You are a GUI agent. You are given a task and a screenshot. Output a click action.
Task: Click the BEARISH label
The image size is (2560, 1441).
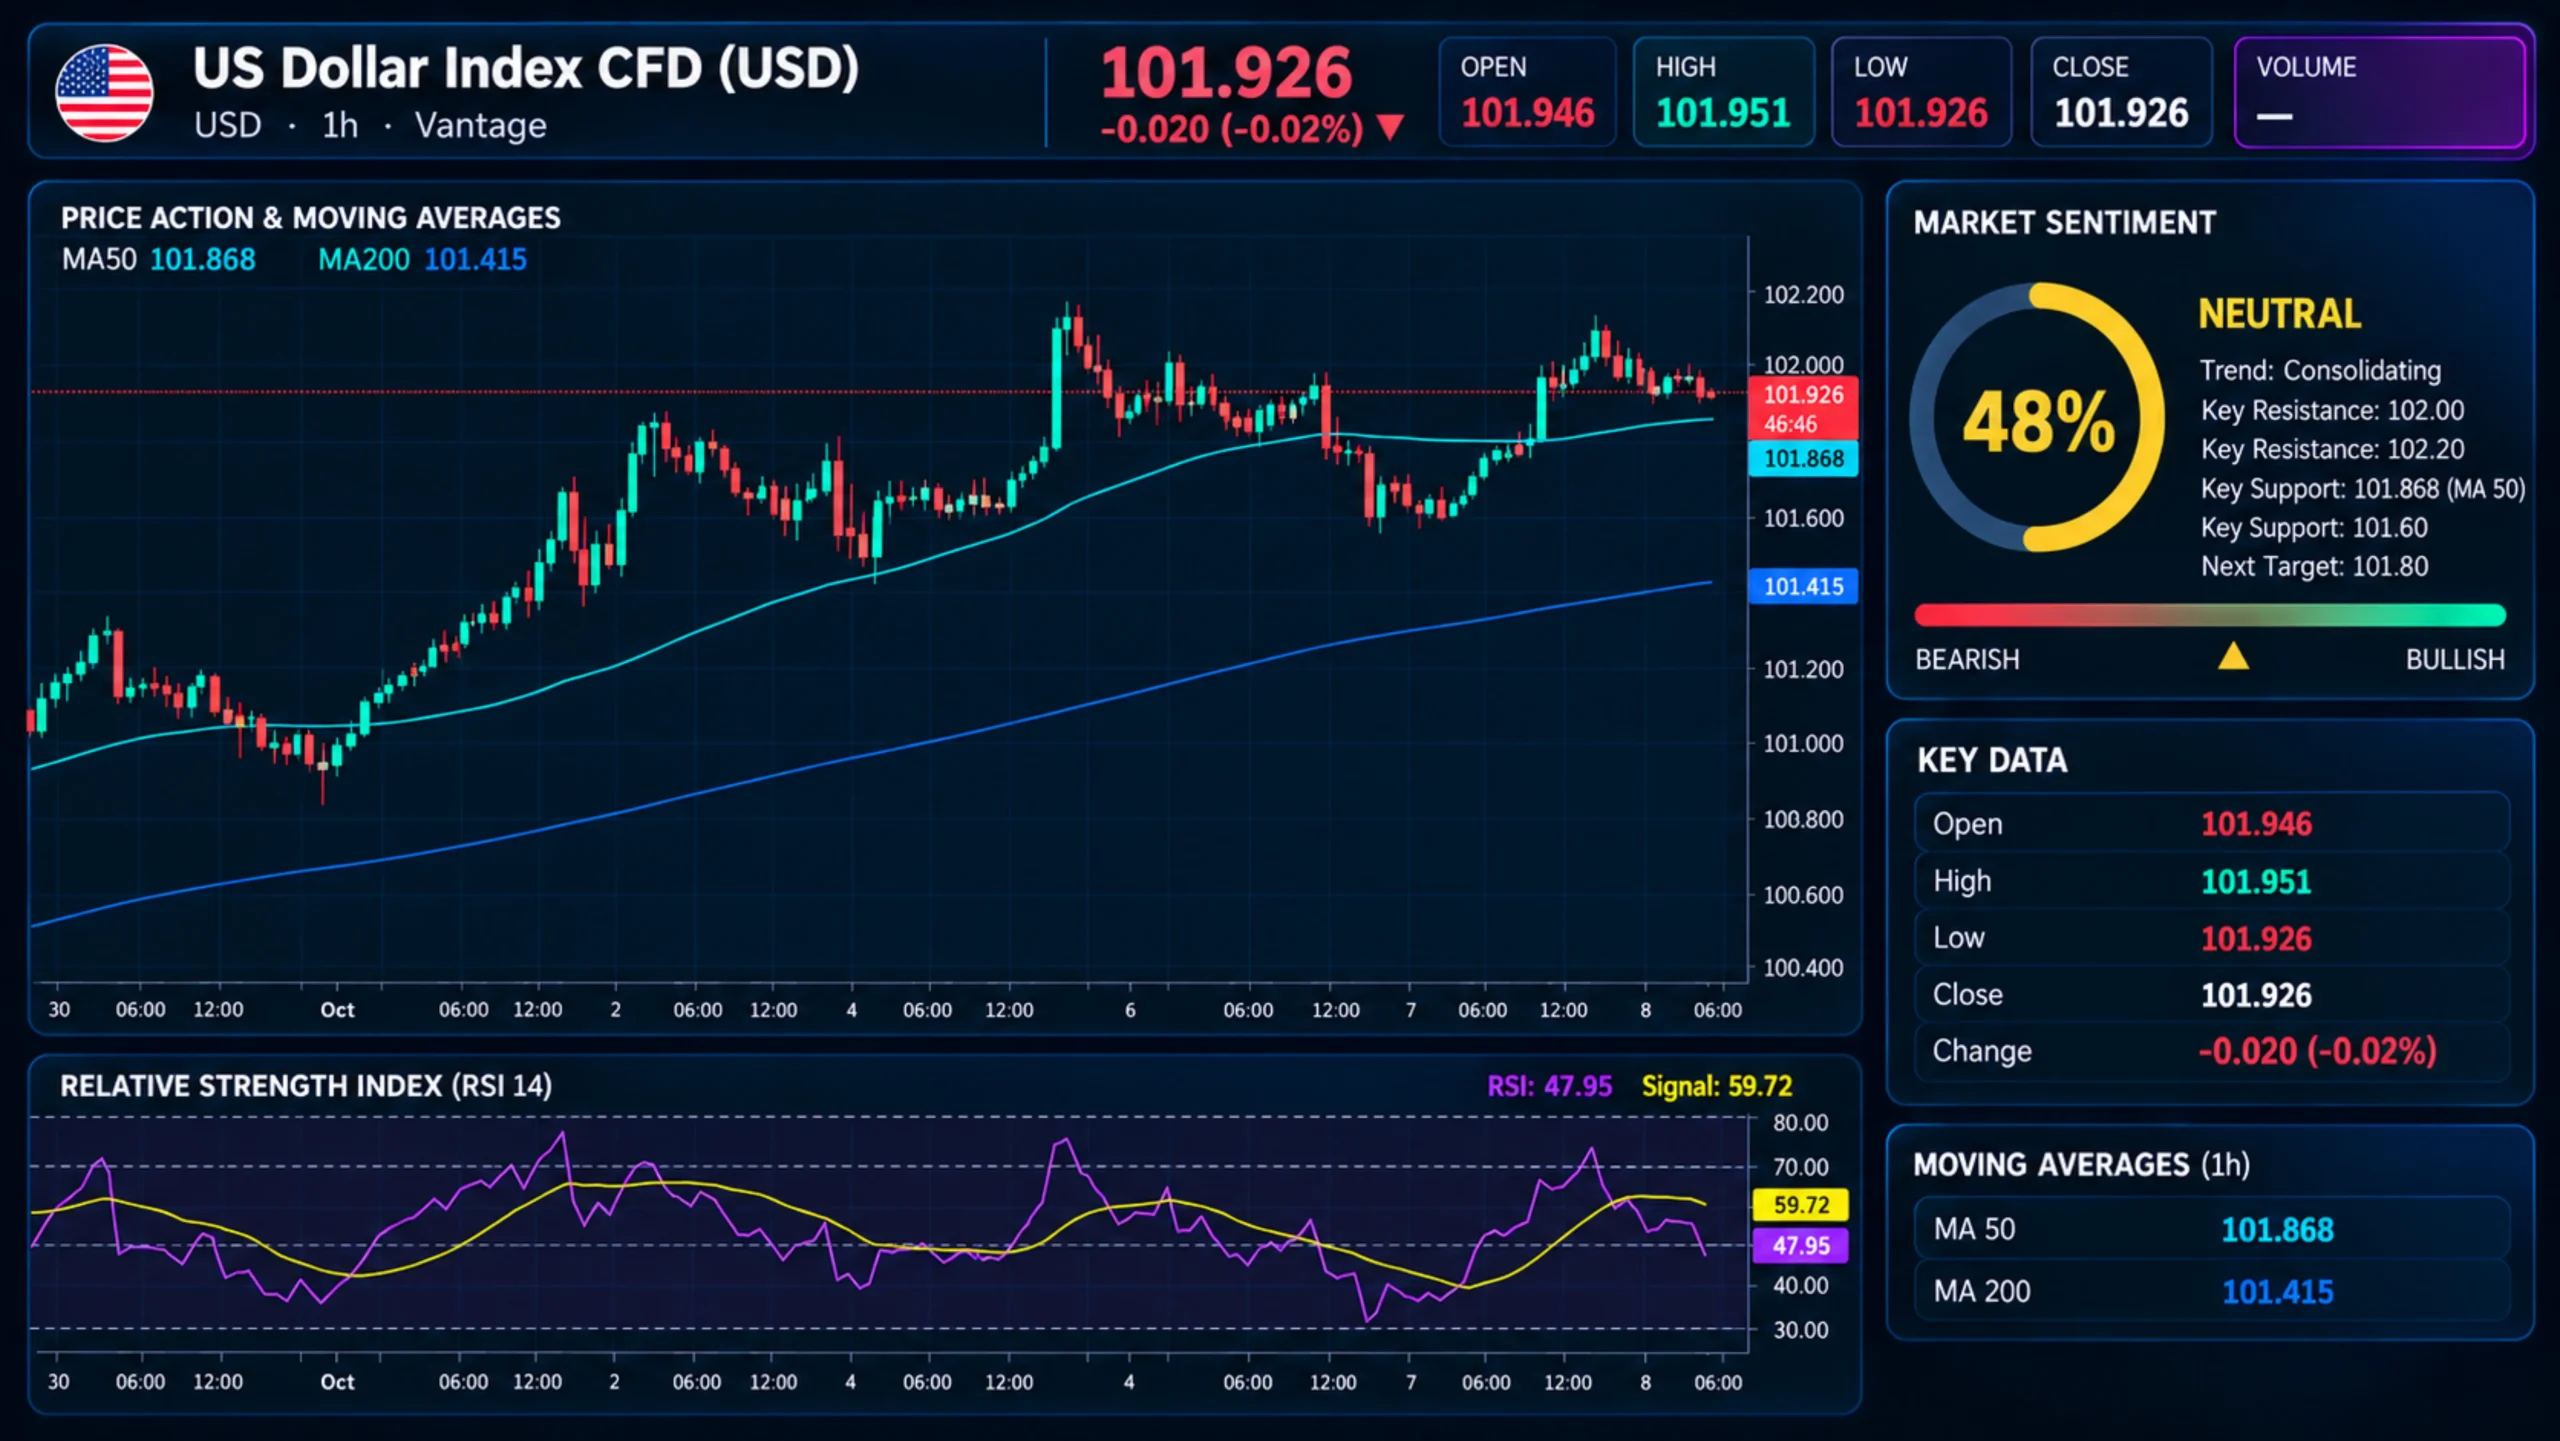[x=1967, y=660]
